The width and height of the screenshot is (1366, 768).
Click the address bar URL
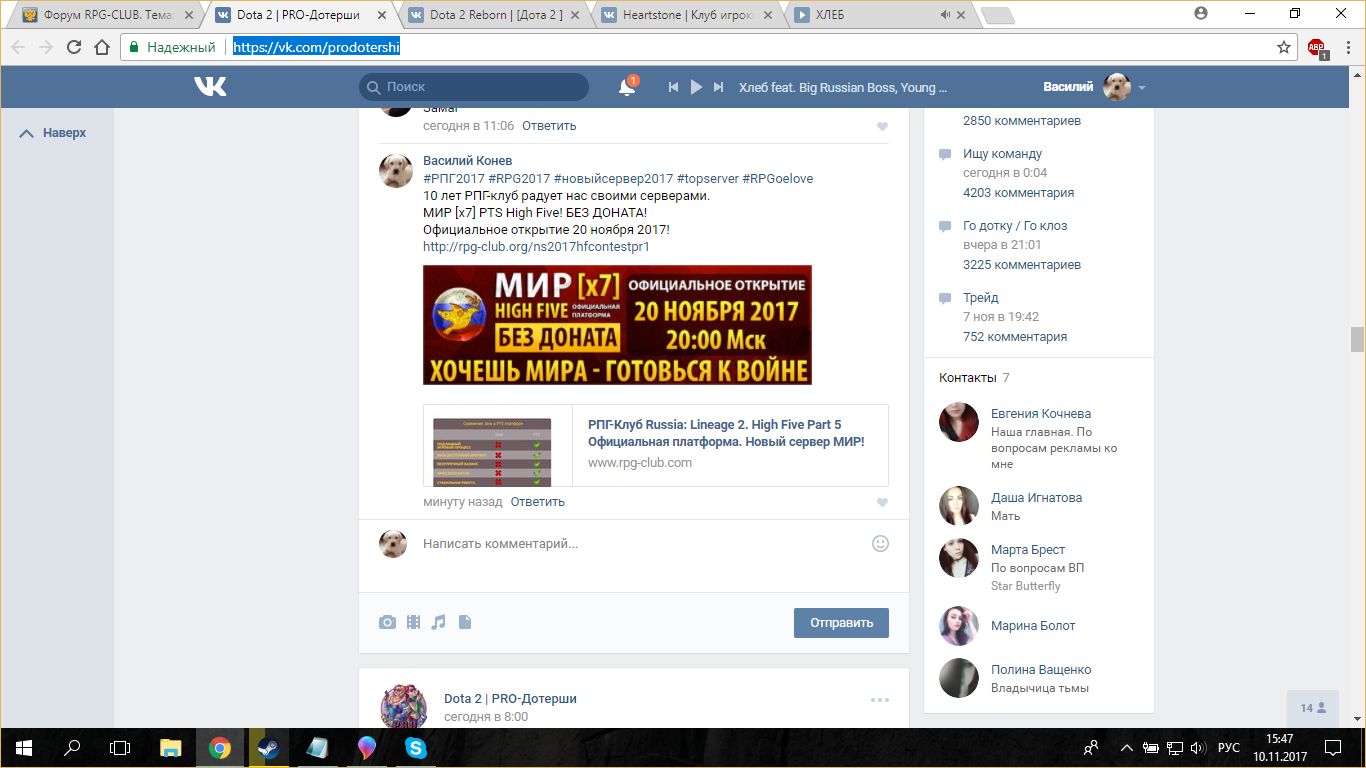point(316,47)
